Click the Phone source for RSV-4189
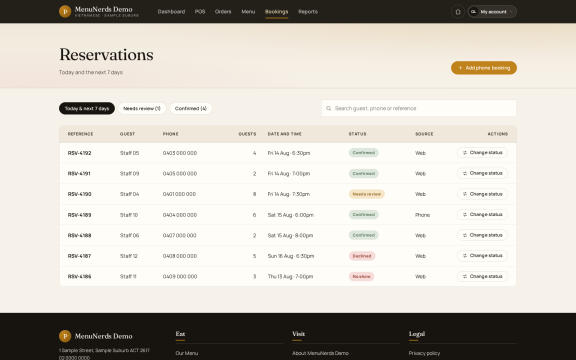 pyautogui.click(x=422, y=215)
